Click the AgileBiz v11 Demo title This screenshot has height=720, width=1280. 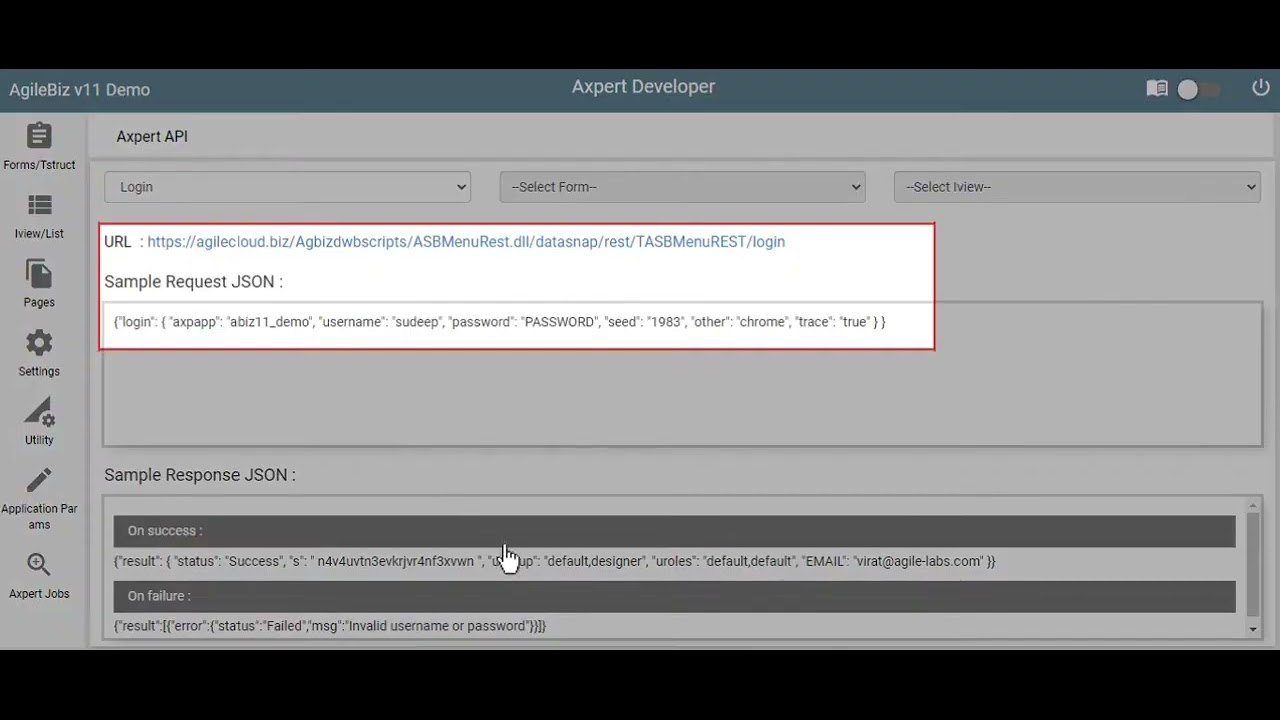[80, 90]
